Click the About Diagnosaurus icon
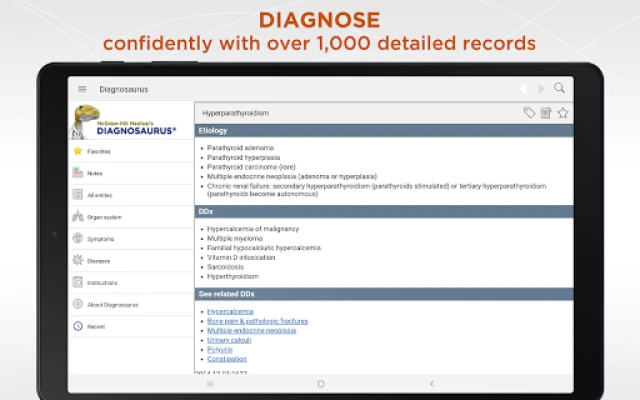This screenshot has width=640, height=400. pyautogui.click(x=78, y=304)
